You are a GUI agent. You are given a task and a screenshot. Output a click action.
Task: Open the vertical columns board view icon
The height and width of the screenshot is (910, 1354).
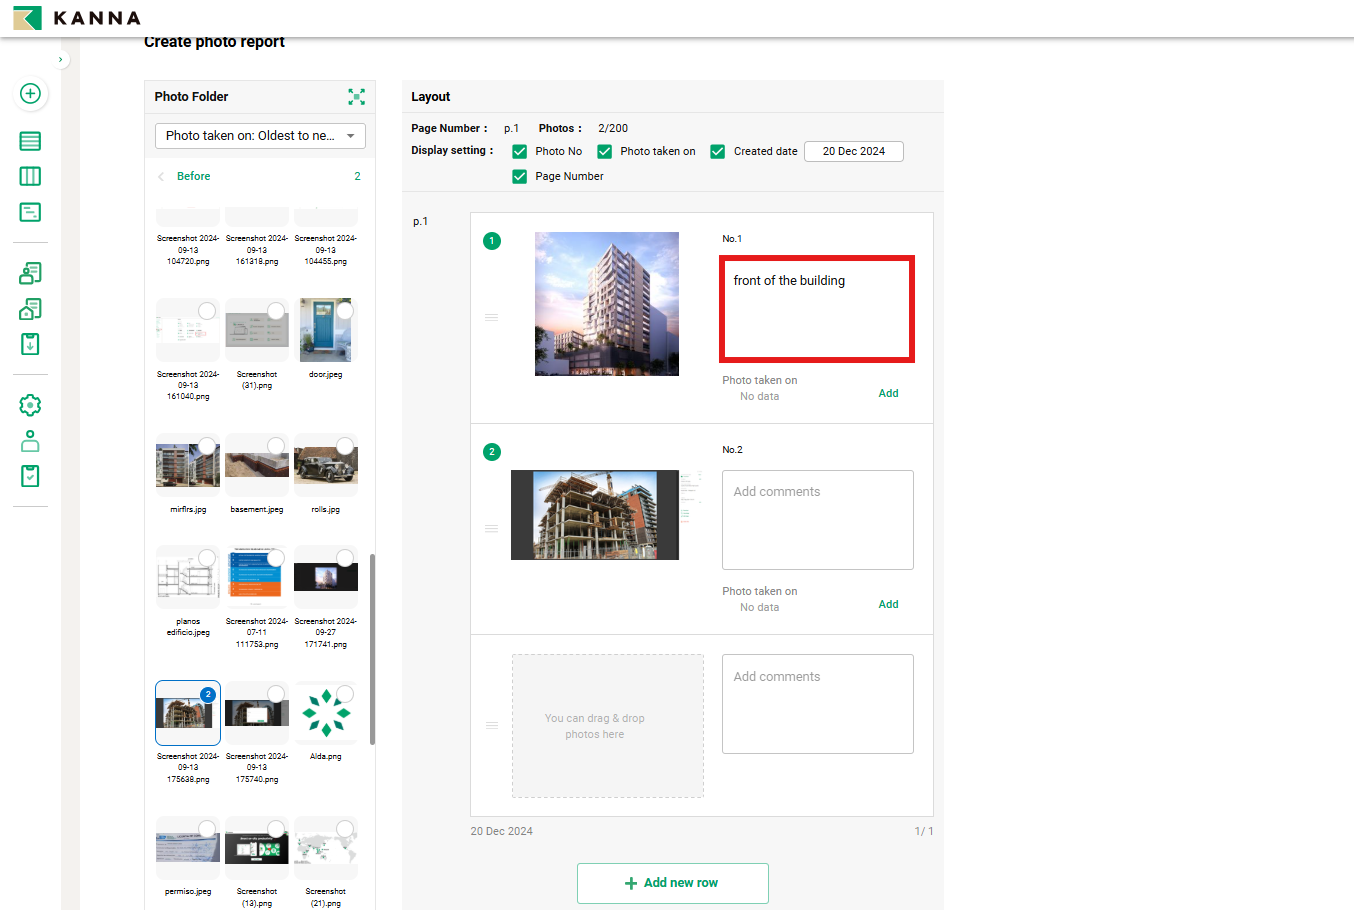click(30, 176)
